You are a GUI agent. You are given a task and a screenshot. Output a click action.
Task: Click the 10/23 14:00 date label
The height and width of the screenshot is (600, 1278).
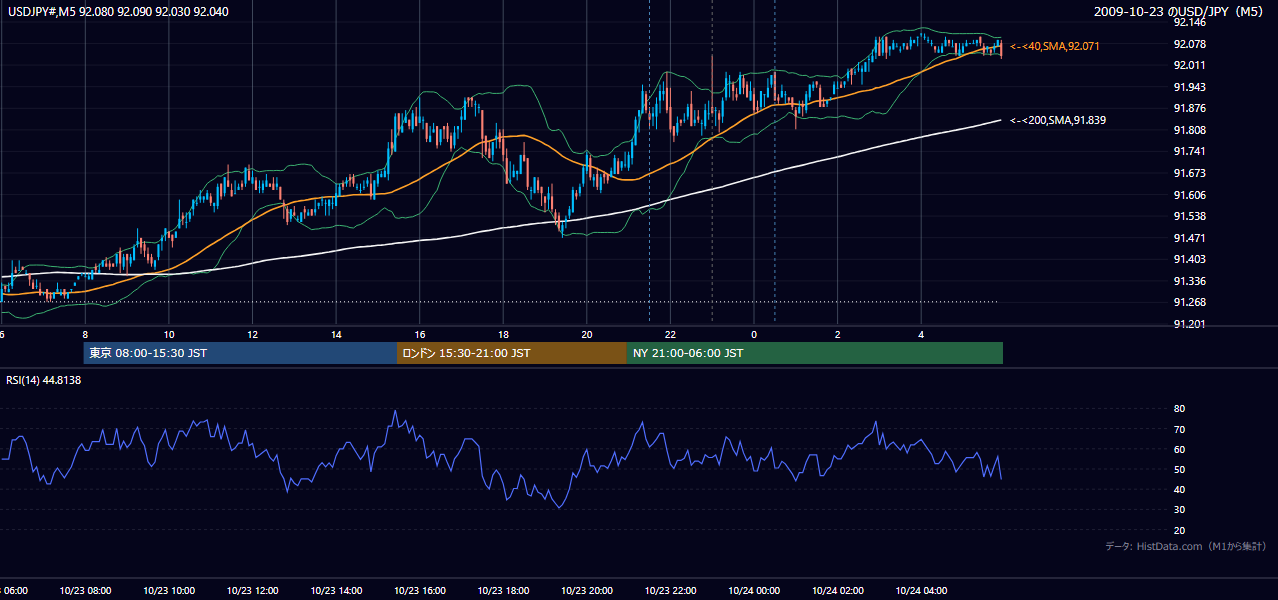(336, 591)
